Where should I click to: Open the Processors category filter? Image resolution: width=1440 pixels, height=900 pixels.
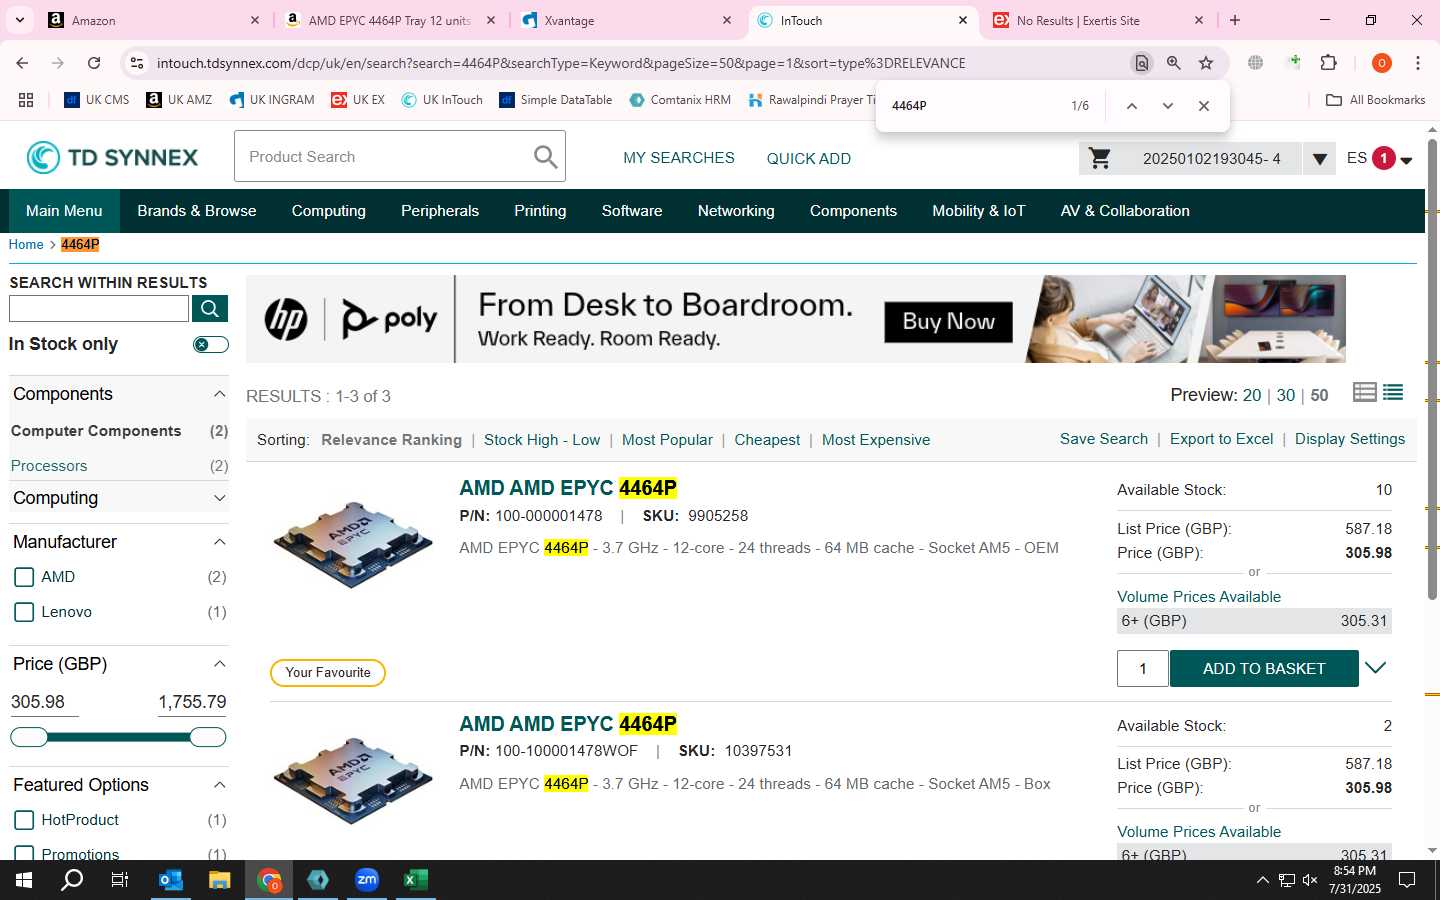click(49, 466)
